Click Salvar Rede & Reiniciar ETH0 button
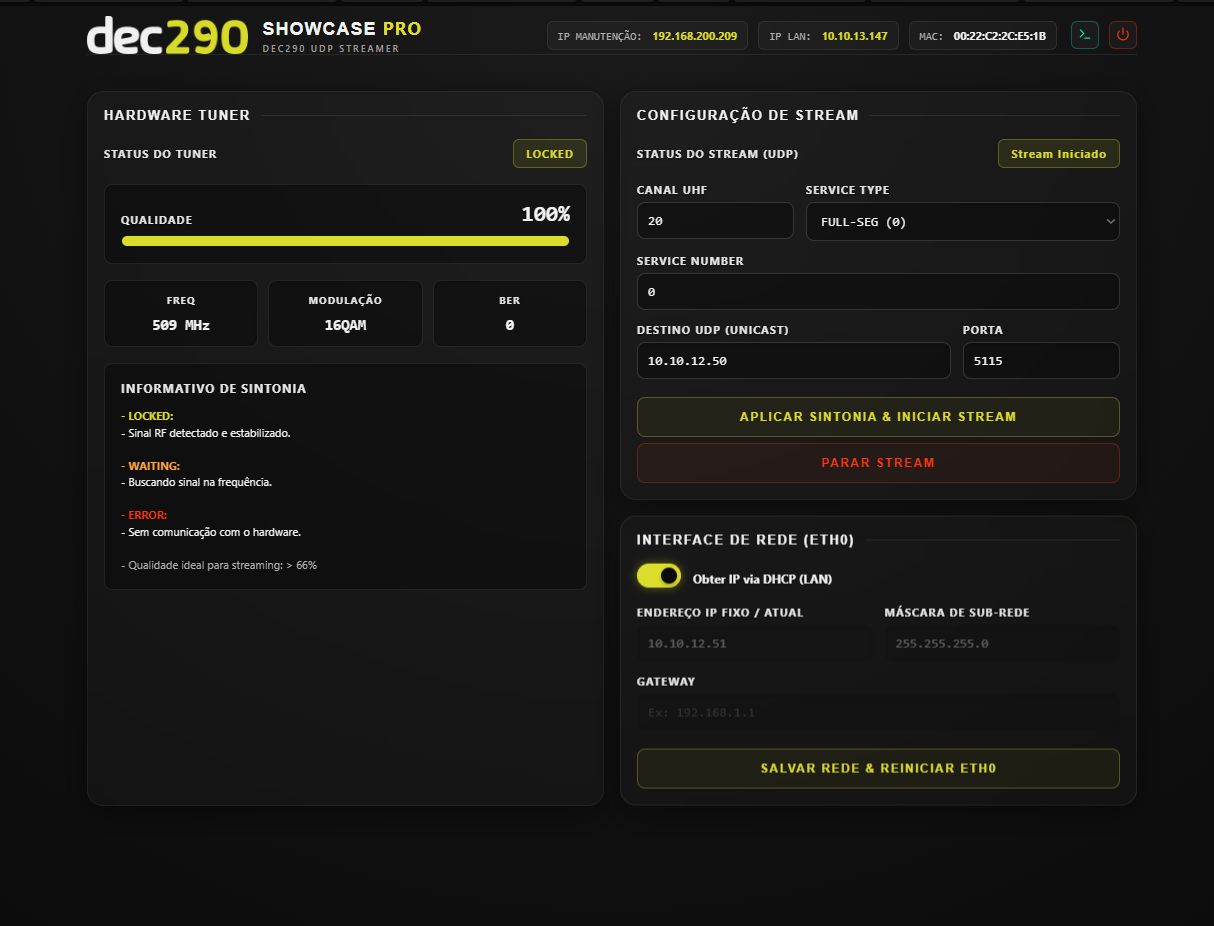The width and height of the screenshot is (1214, 926). [x=878, y=769]
